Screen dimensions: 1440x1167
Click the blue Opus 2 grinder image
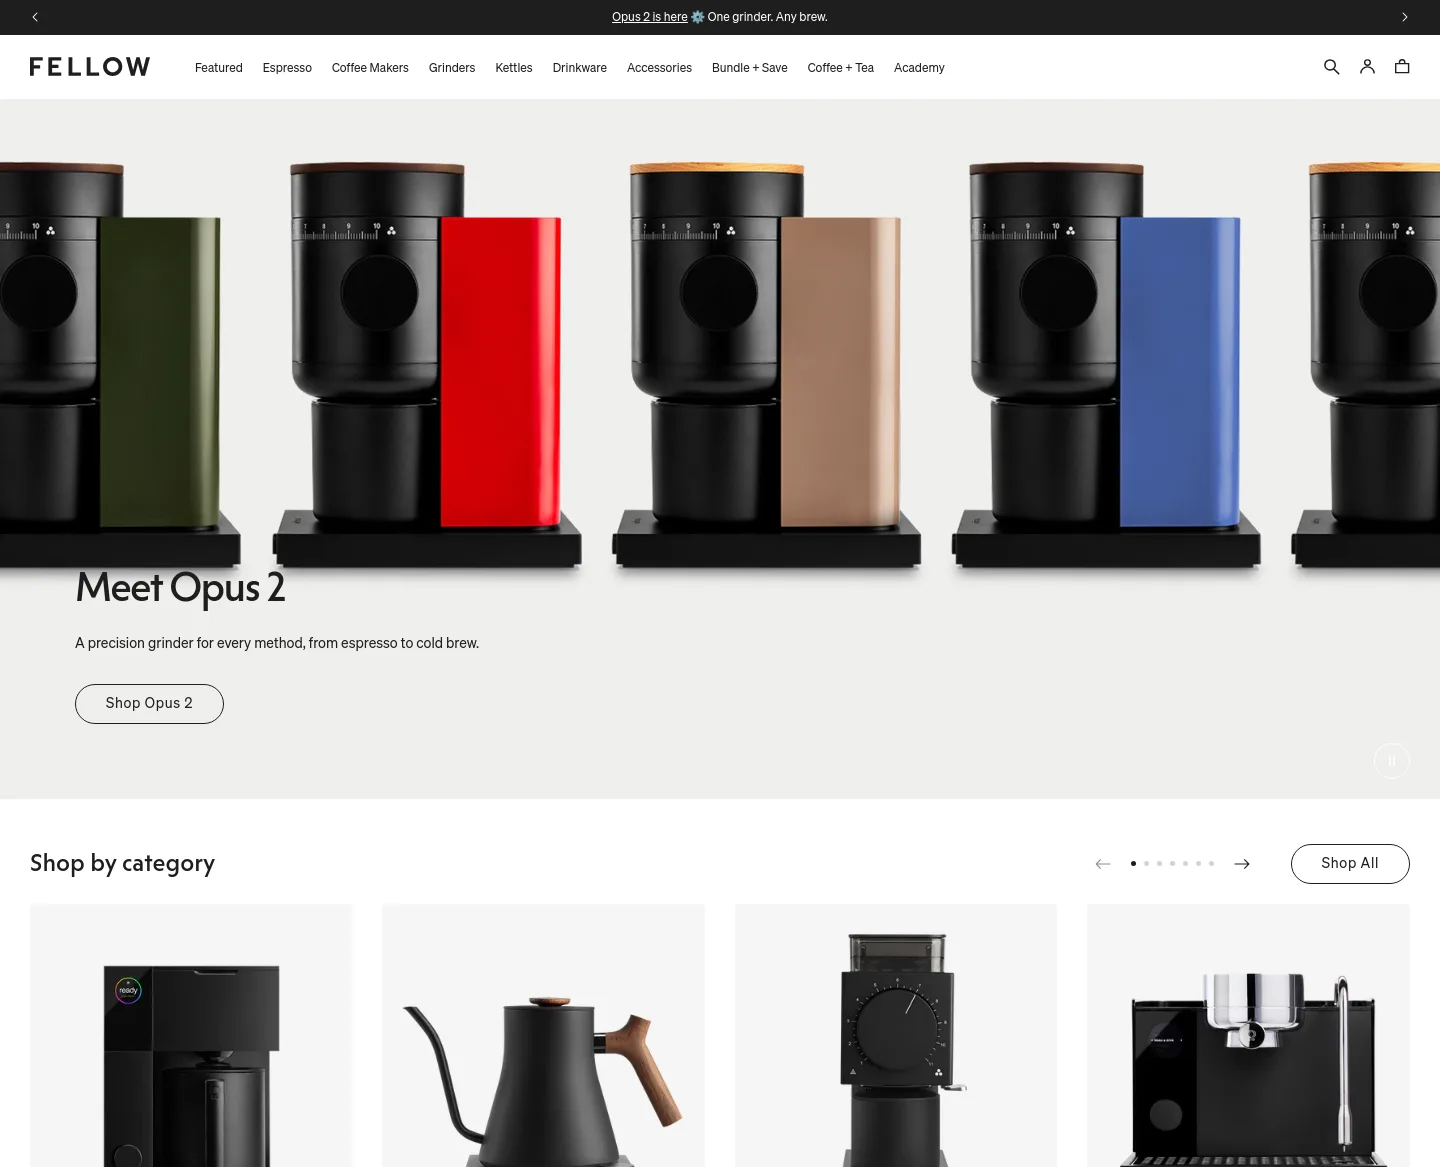pos(1106,365)
